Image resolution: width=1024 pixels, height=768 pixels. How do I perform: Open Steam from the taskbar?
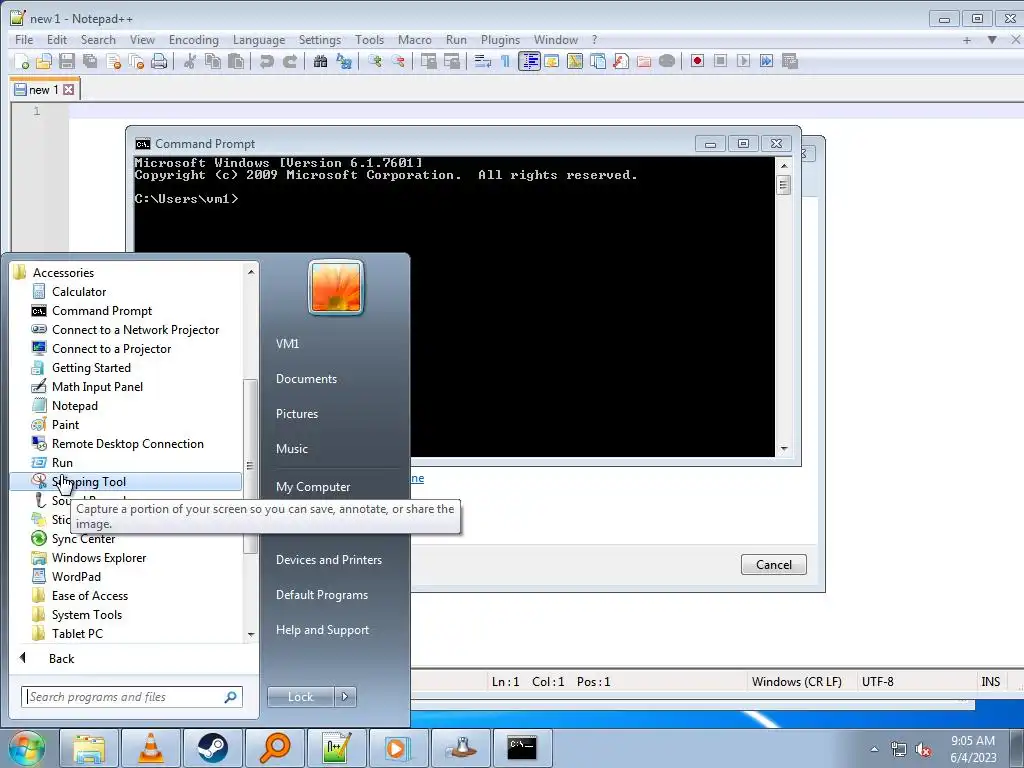point(212,748)
